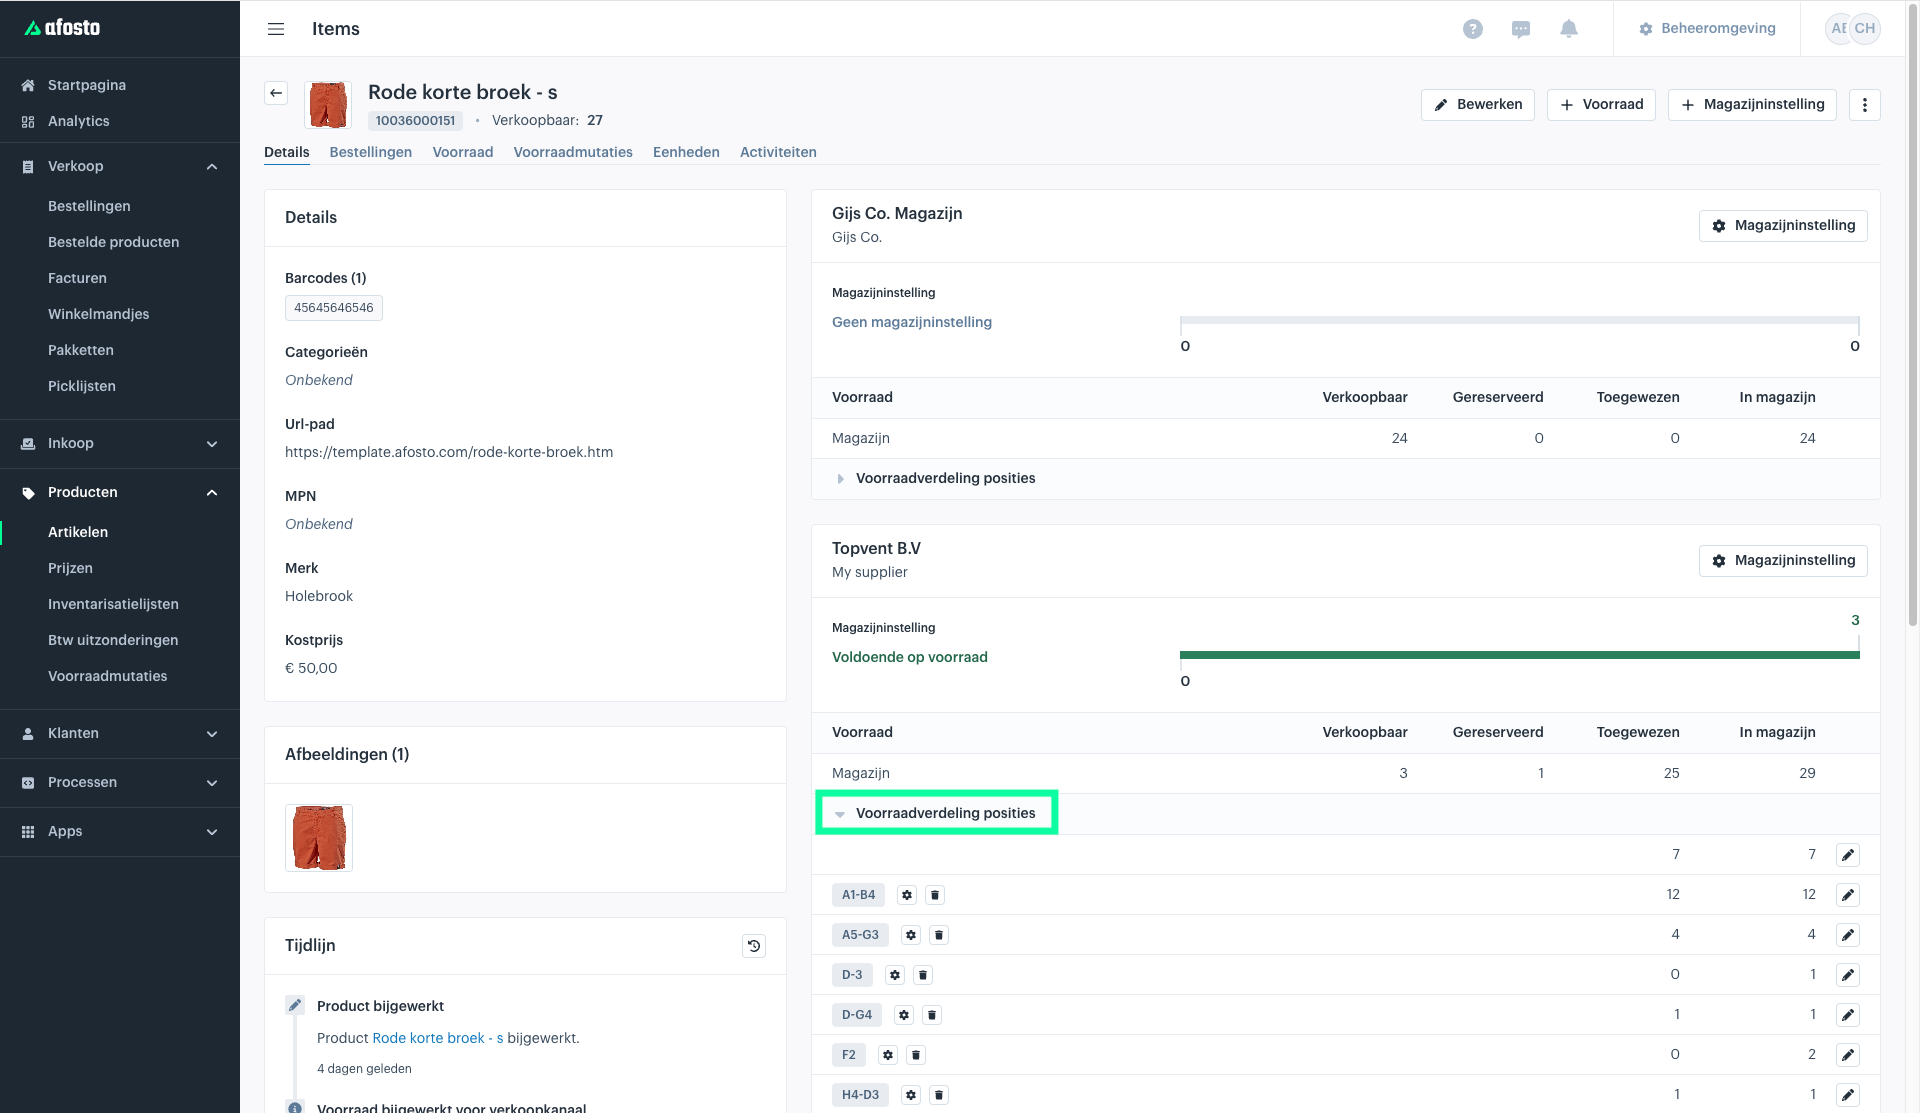The width and height of the screenshot is (1920, 1113).
Task: Expand the Klanten sidebar section
Action: [x=120, y=733]
